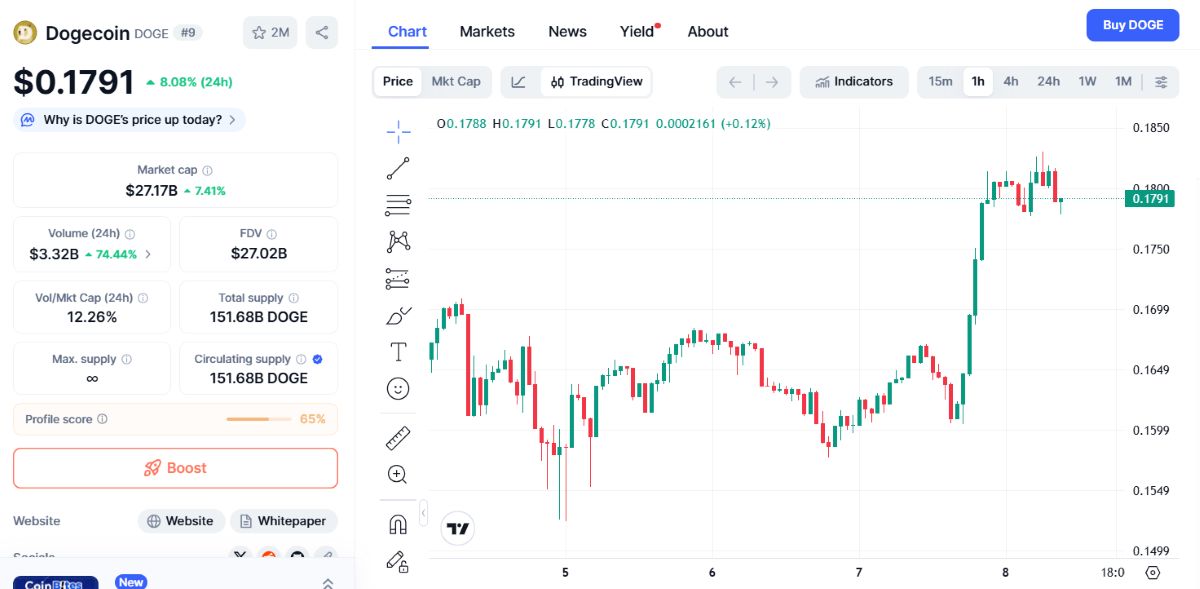Expand the Volume (24h) details arrow
The width and height of the screenshot is (1200, 589).
tap(149, 254)
